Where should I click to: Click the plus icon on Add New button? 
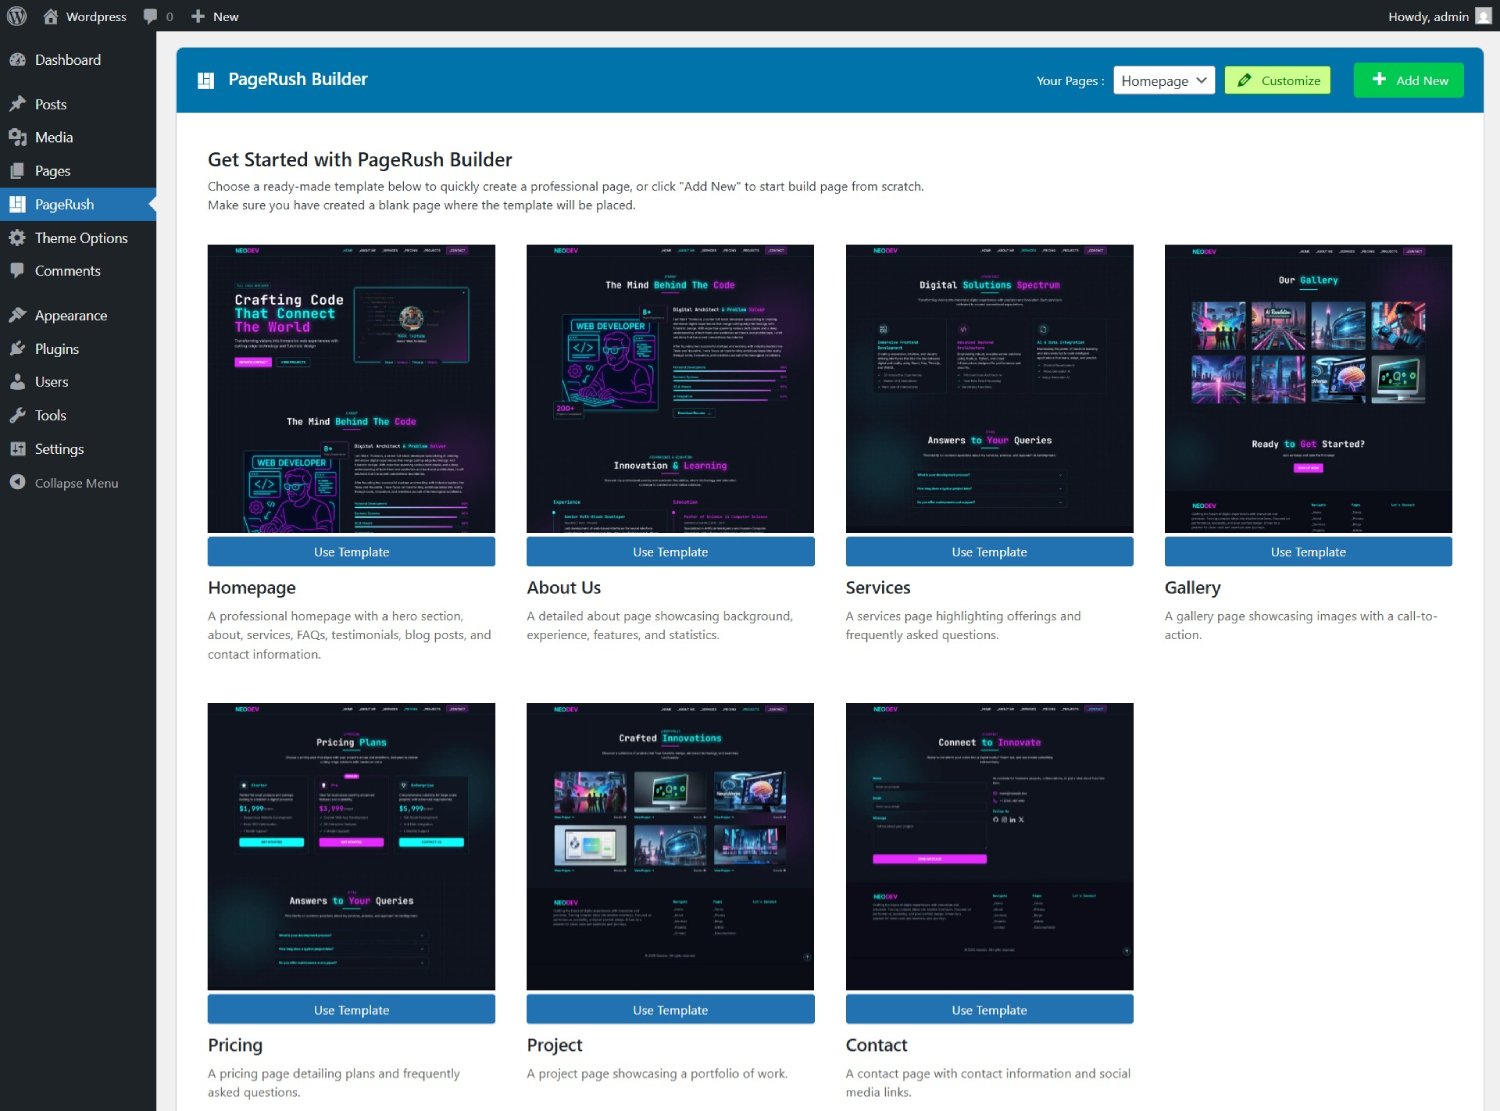click(1379, 79)
